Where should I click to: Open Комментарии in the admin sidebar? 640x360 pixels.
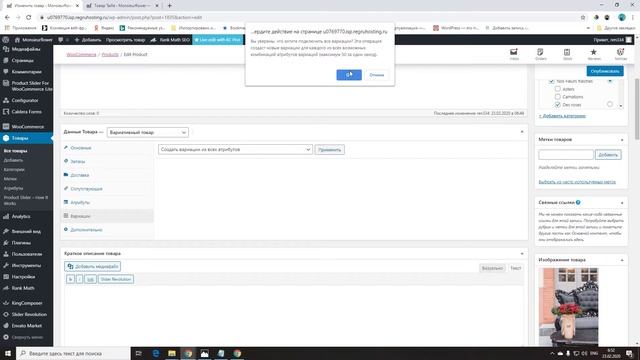tap(26, 72)
